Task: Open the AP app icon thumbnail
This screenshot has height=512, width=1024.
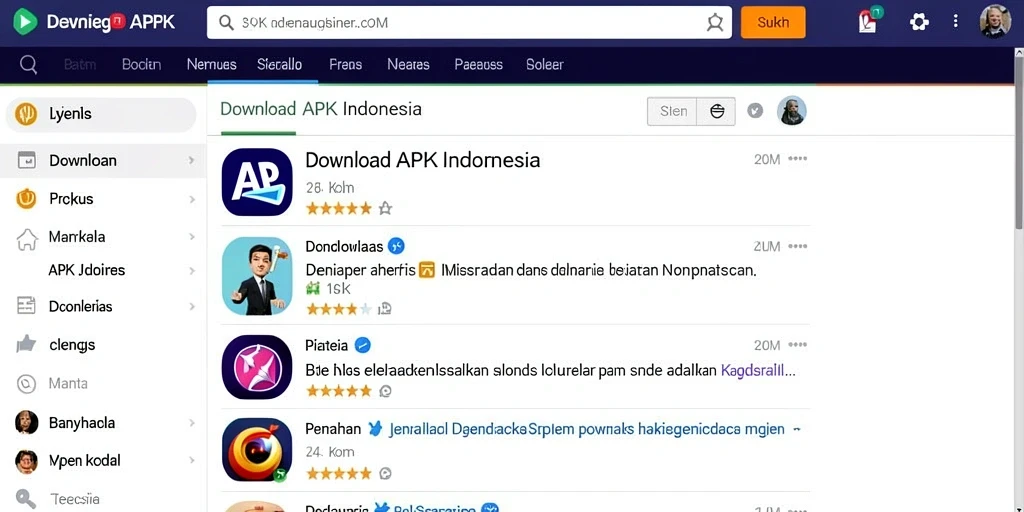Action: (x=257, y=182)
